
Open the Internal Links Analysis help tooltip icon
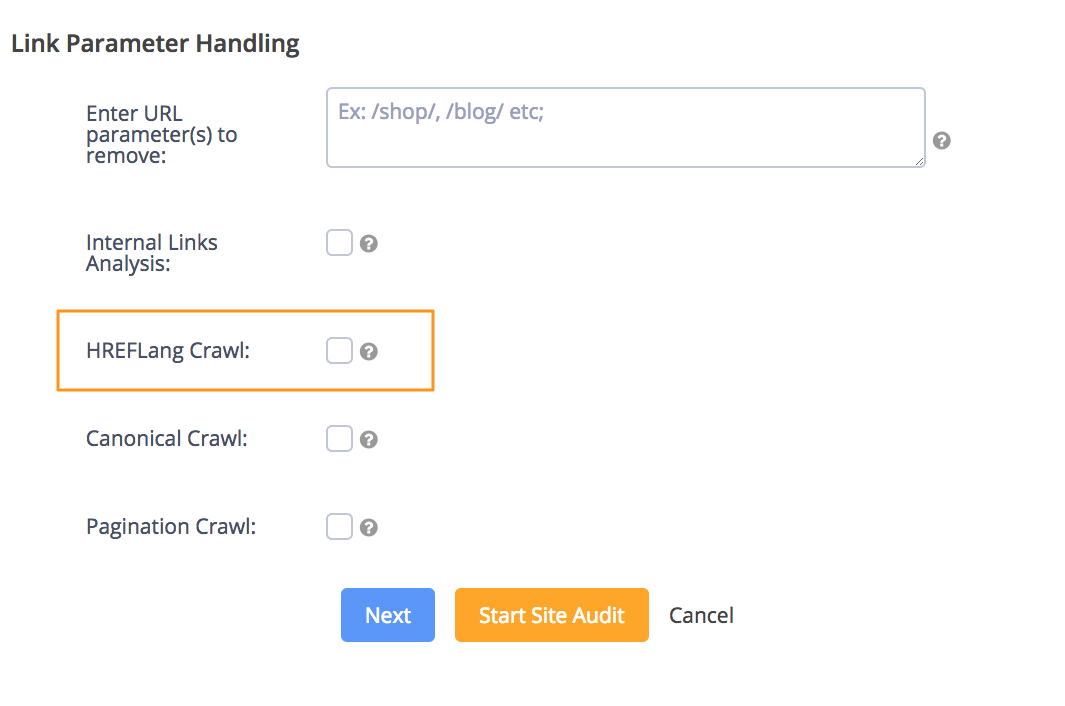[x=369, y=243]
